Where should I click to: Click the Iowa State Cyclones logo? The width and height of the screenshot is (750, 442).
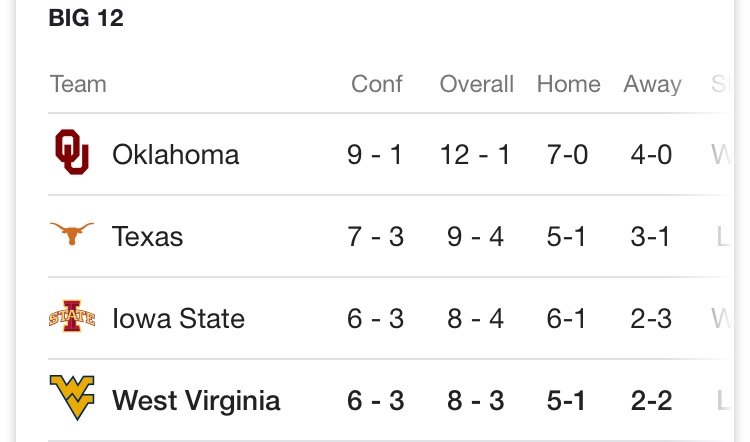point(72,316)
